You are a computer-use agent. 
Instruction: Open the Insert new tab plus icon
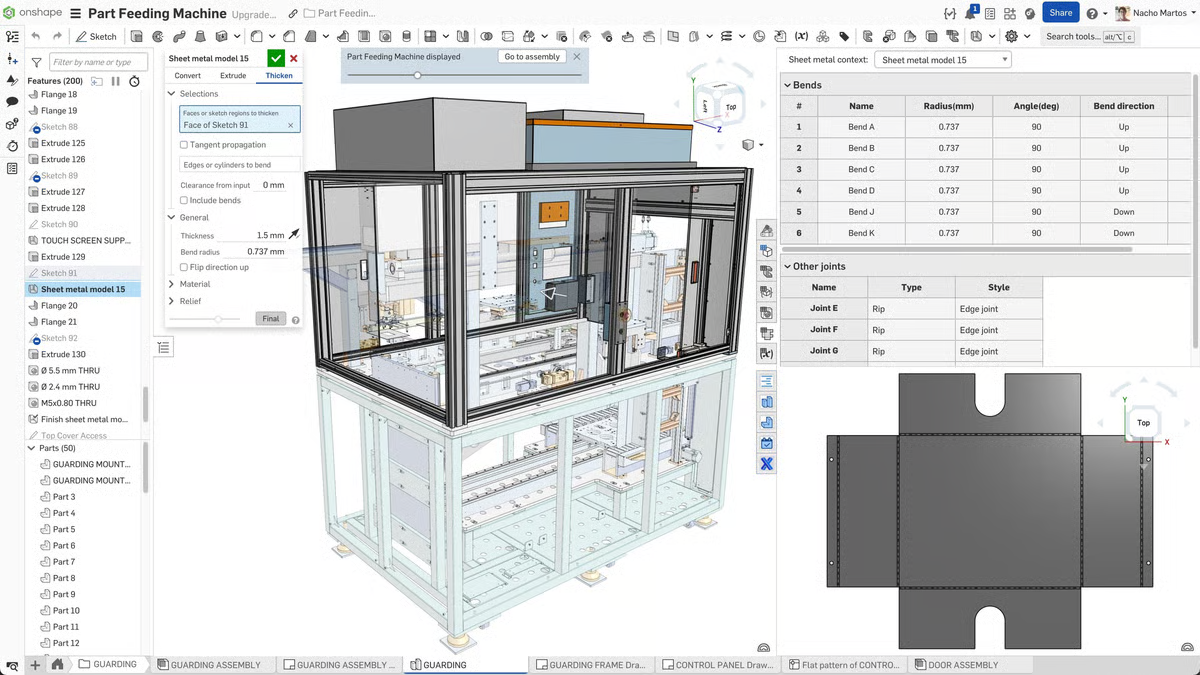pyautogui.click(x=35, y=664)
